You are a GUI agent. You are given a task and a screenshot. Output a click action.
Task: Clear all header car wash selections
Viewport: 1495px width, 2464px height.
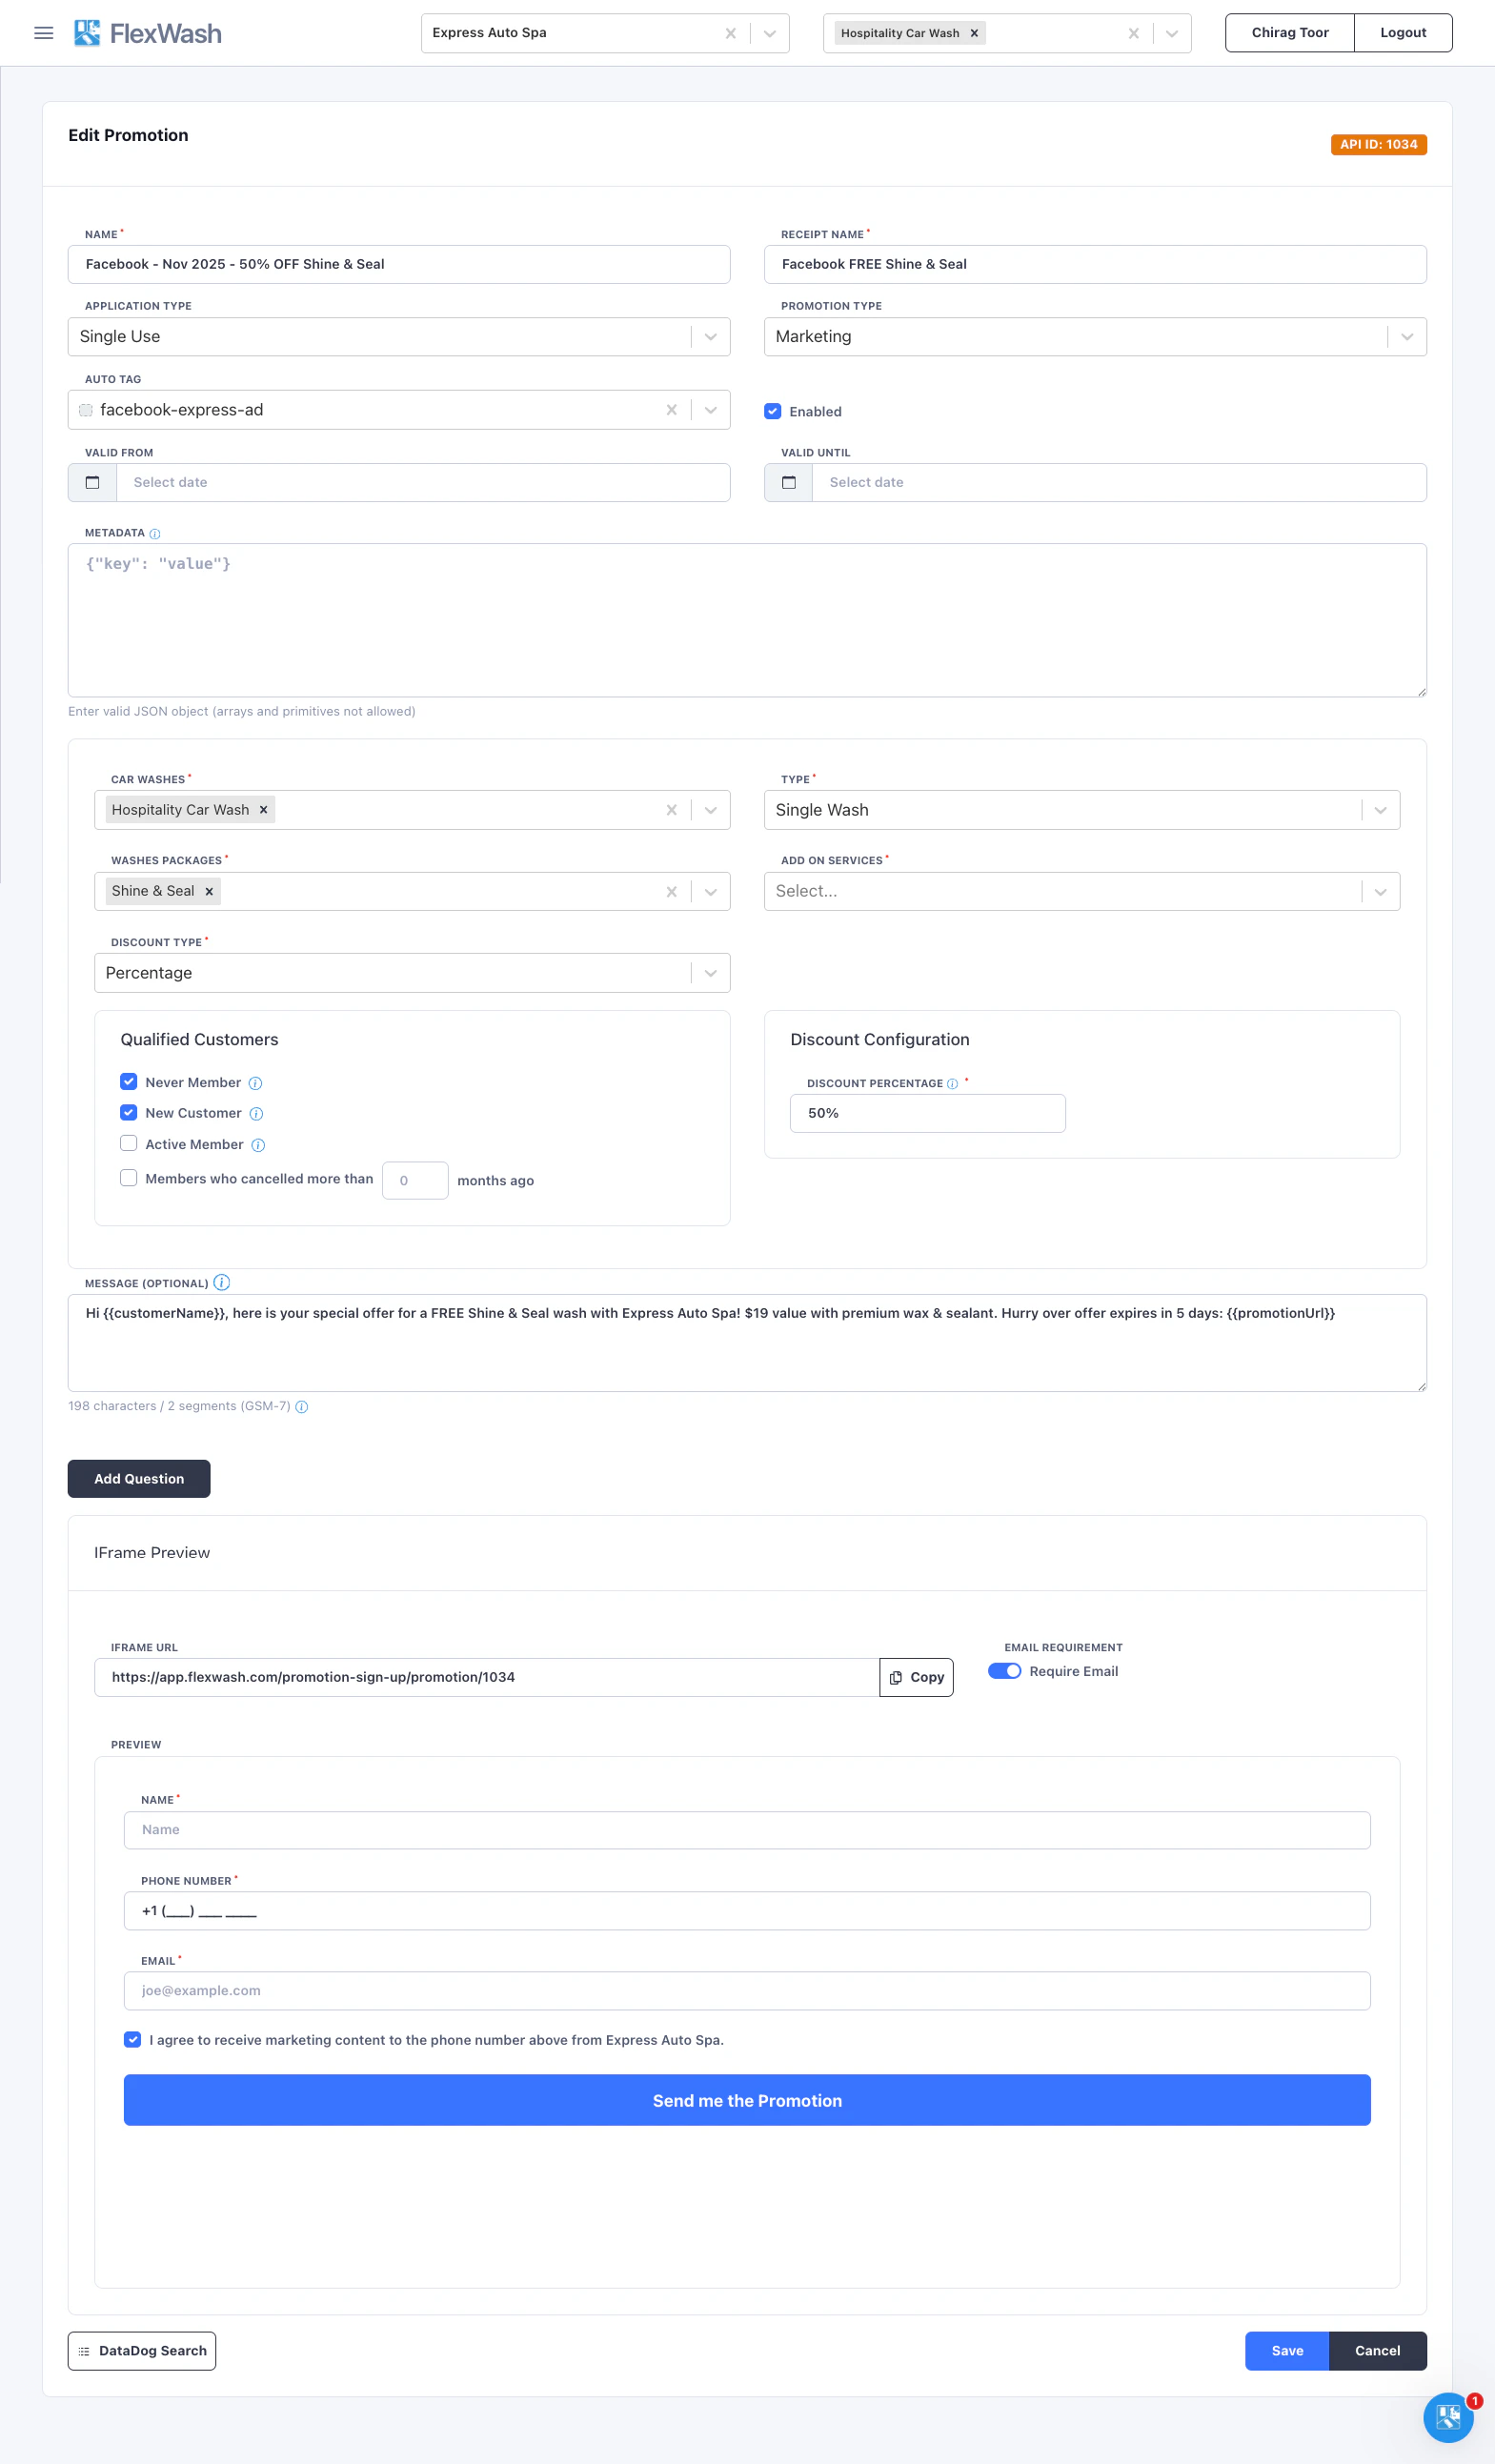click(x=1134, y=33)
